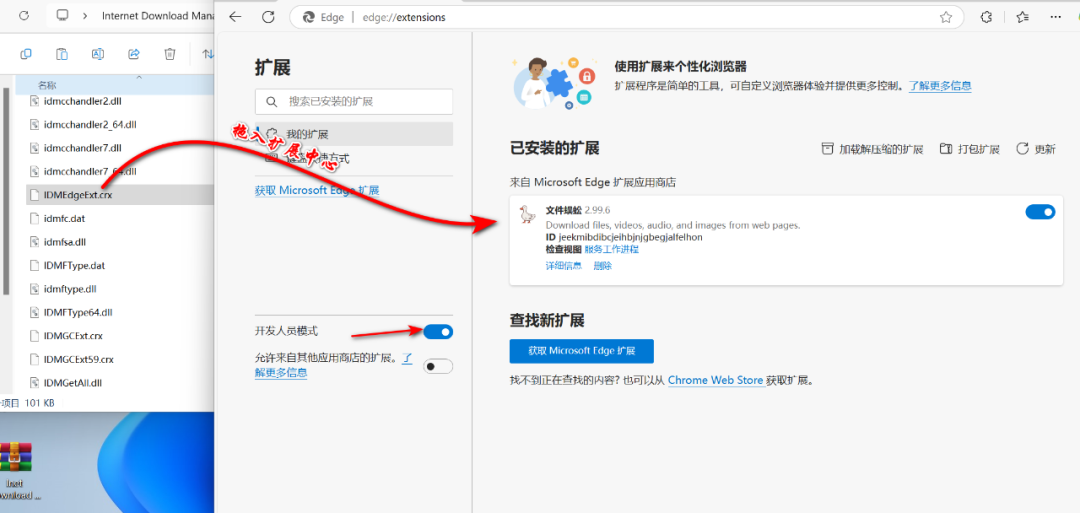Open the Sort icon in File Explorer
This screenshot has height=513, width=1080.
coord(207,54)
